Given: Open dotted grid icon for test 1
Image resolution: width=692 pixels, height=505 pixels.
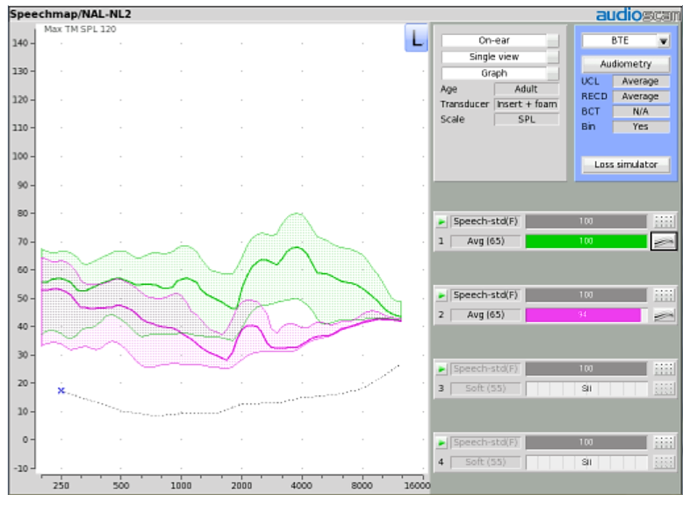Looking at the screenshot, I should pos(664,222).
